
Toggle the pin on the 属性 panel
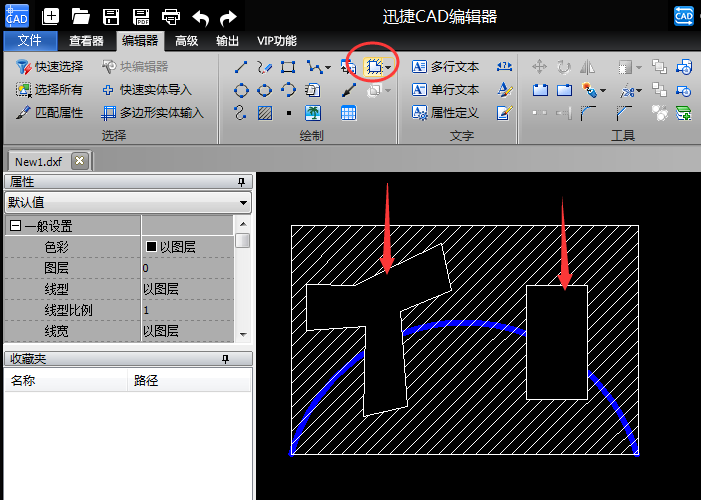(x=241, y=182)
